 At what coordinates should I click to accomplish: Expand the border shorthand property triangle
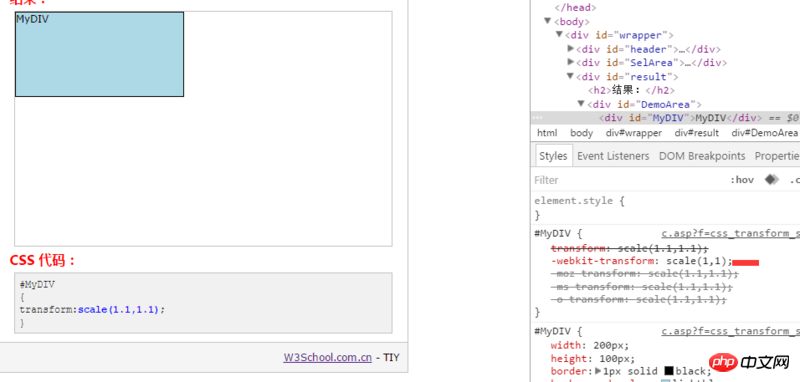point(599,371)
